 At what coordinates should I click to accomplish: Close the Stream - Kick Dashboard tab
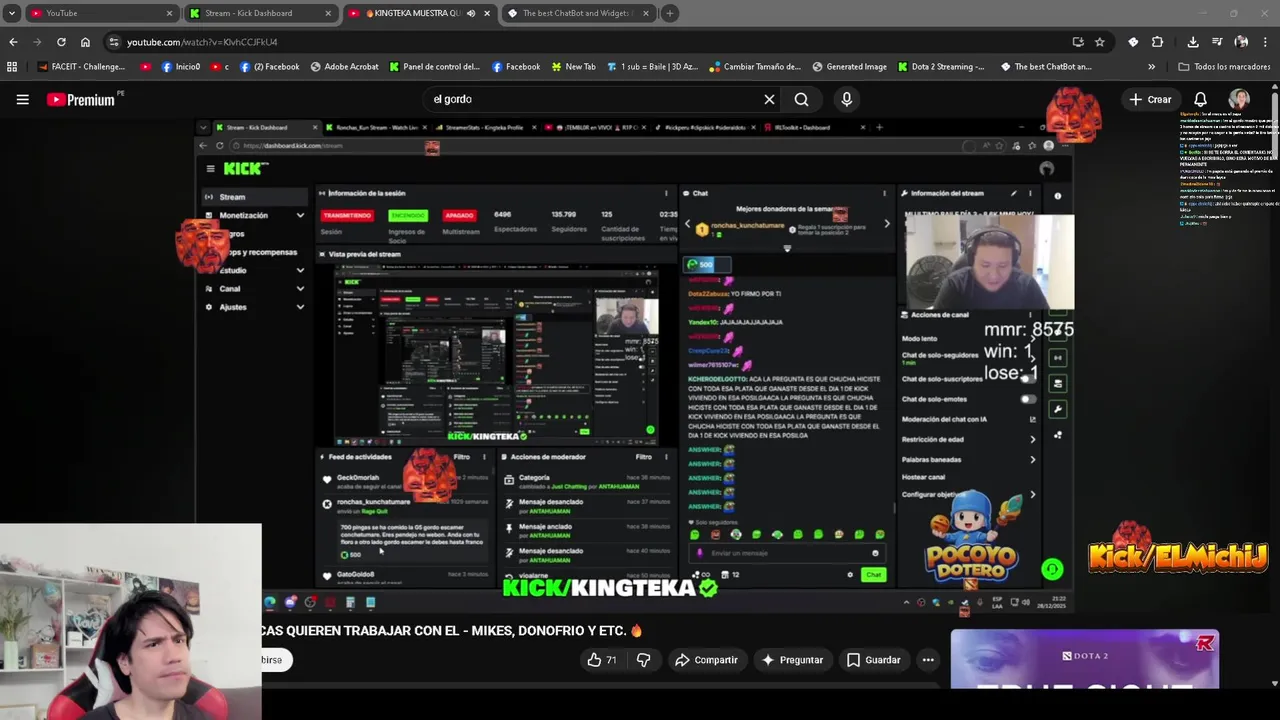click(328, 13)
